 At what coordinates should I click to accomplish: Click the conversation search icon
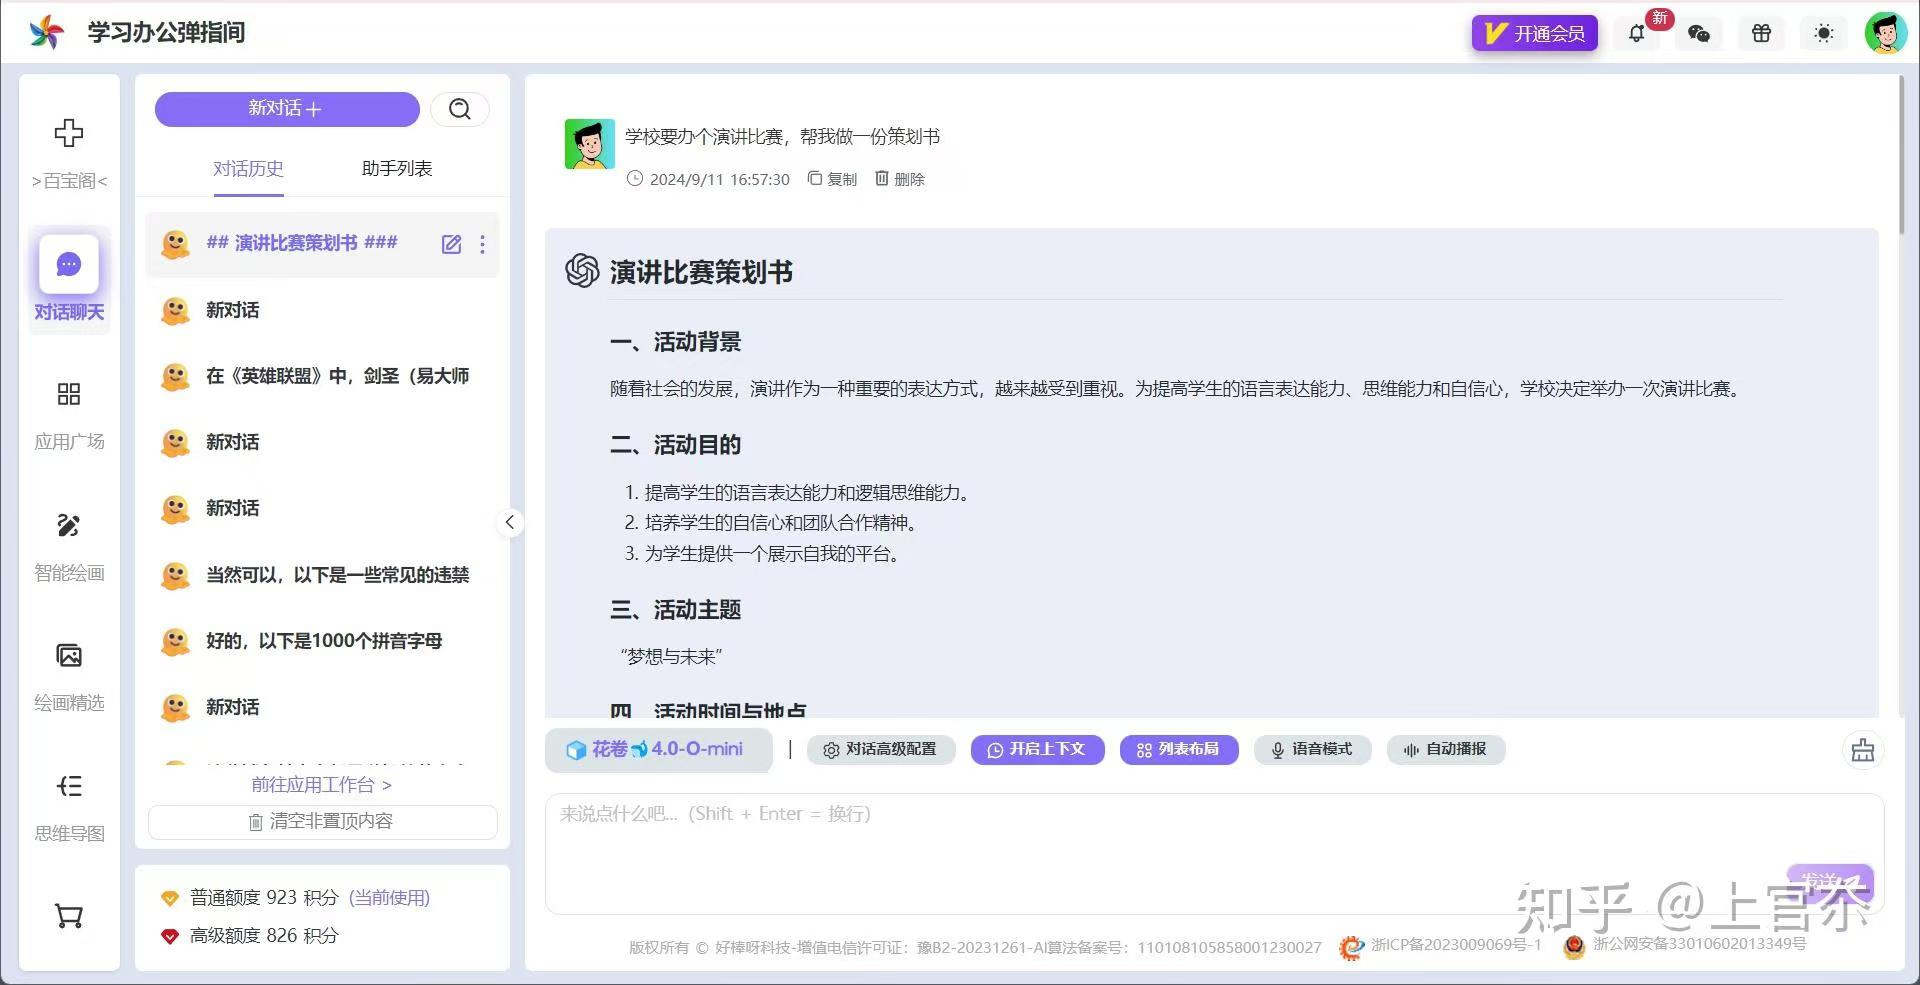460,109
